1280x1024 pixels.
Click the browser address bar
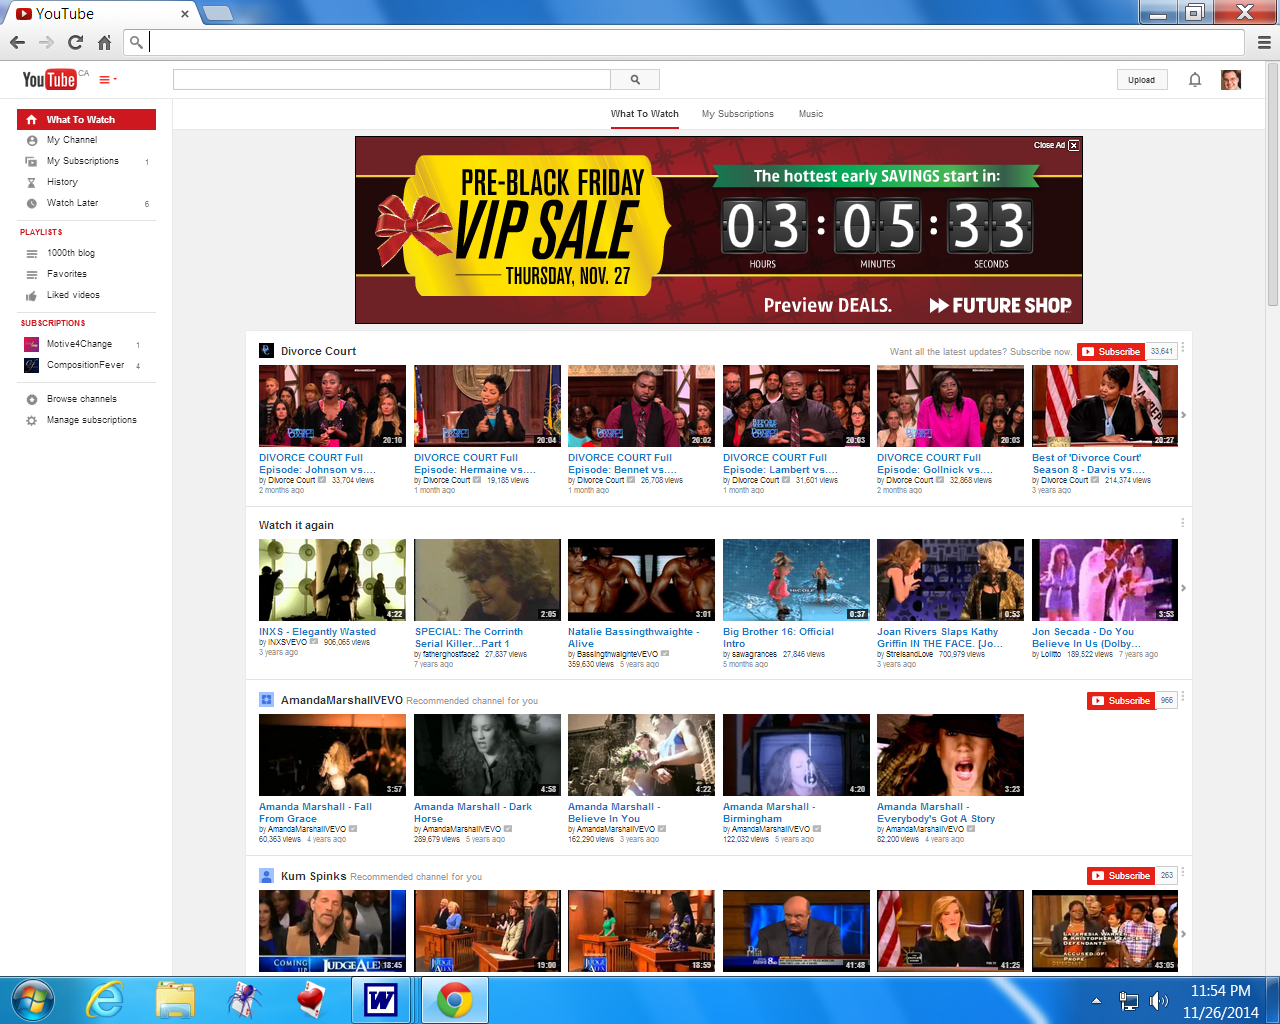point(685,42)
